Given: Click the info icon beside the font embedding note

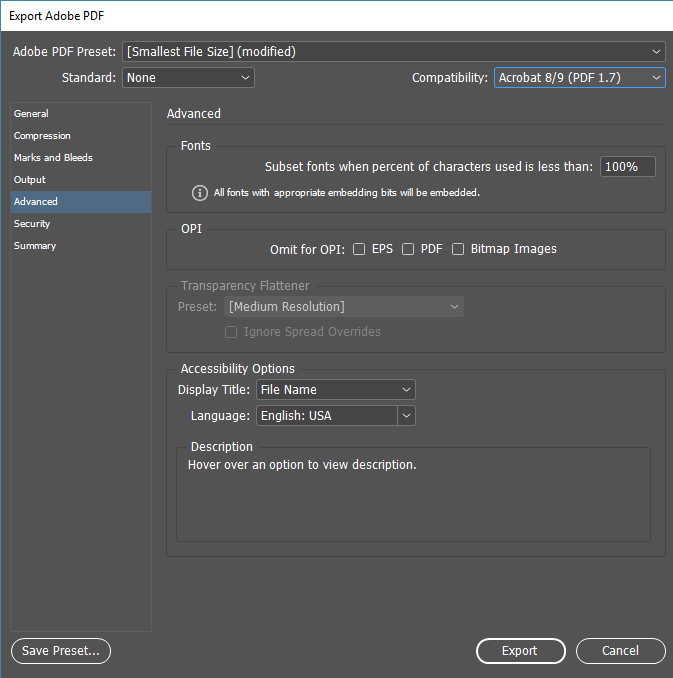Looking at the screenshot, I should tap(199, 193).
